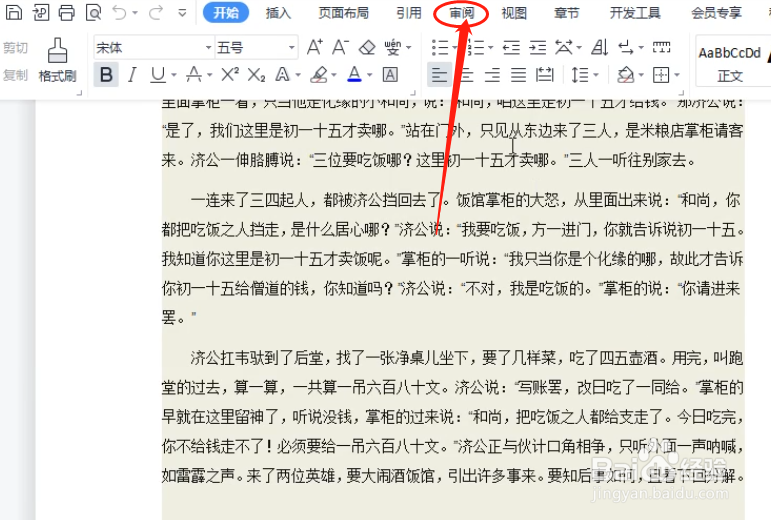This screenshot has width=771, height=520.
Task: Click the 剪切 cut button
Action: coord(15,48)
